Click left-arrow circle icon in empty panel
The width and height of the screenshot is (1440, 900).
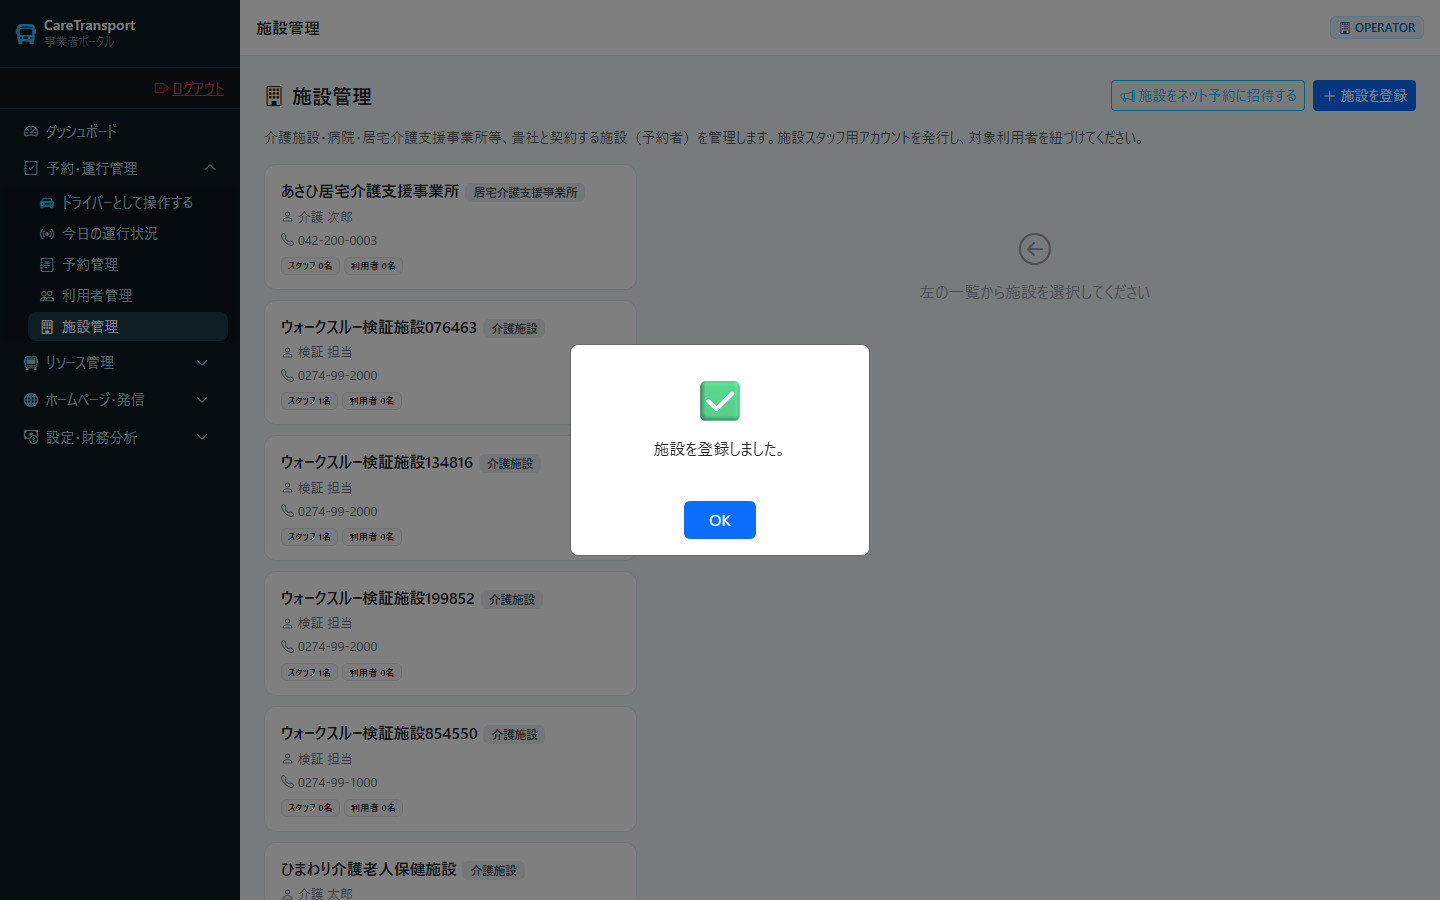tap(1034, 249)
